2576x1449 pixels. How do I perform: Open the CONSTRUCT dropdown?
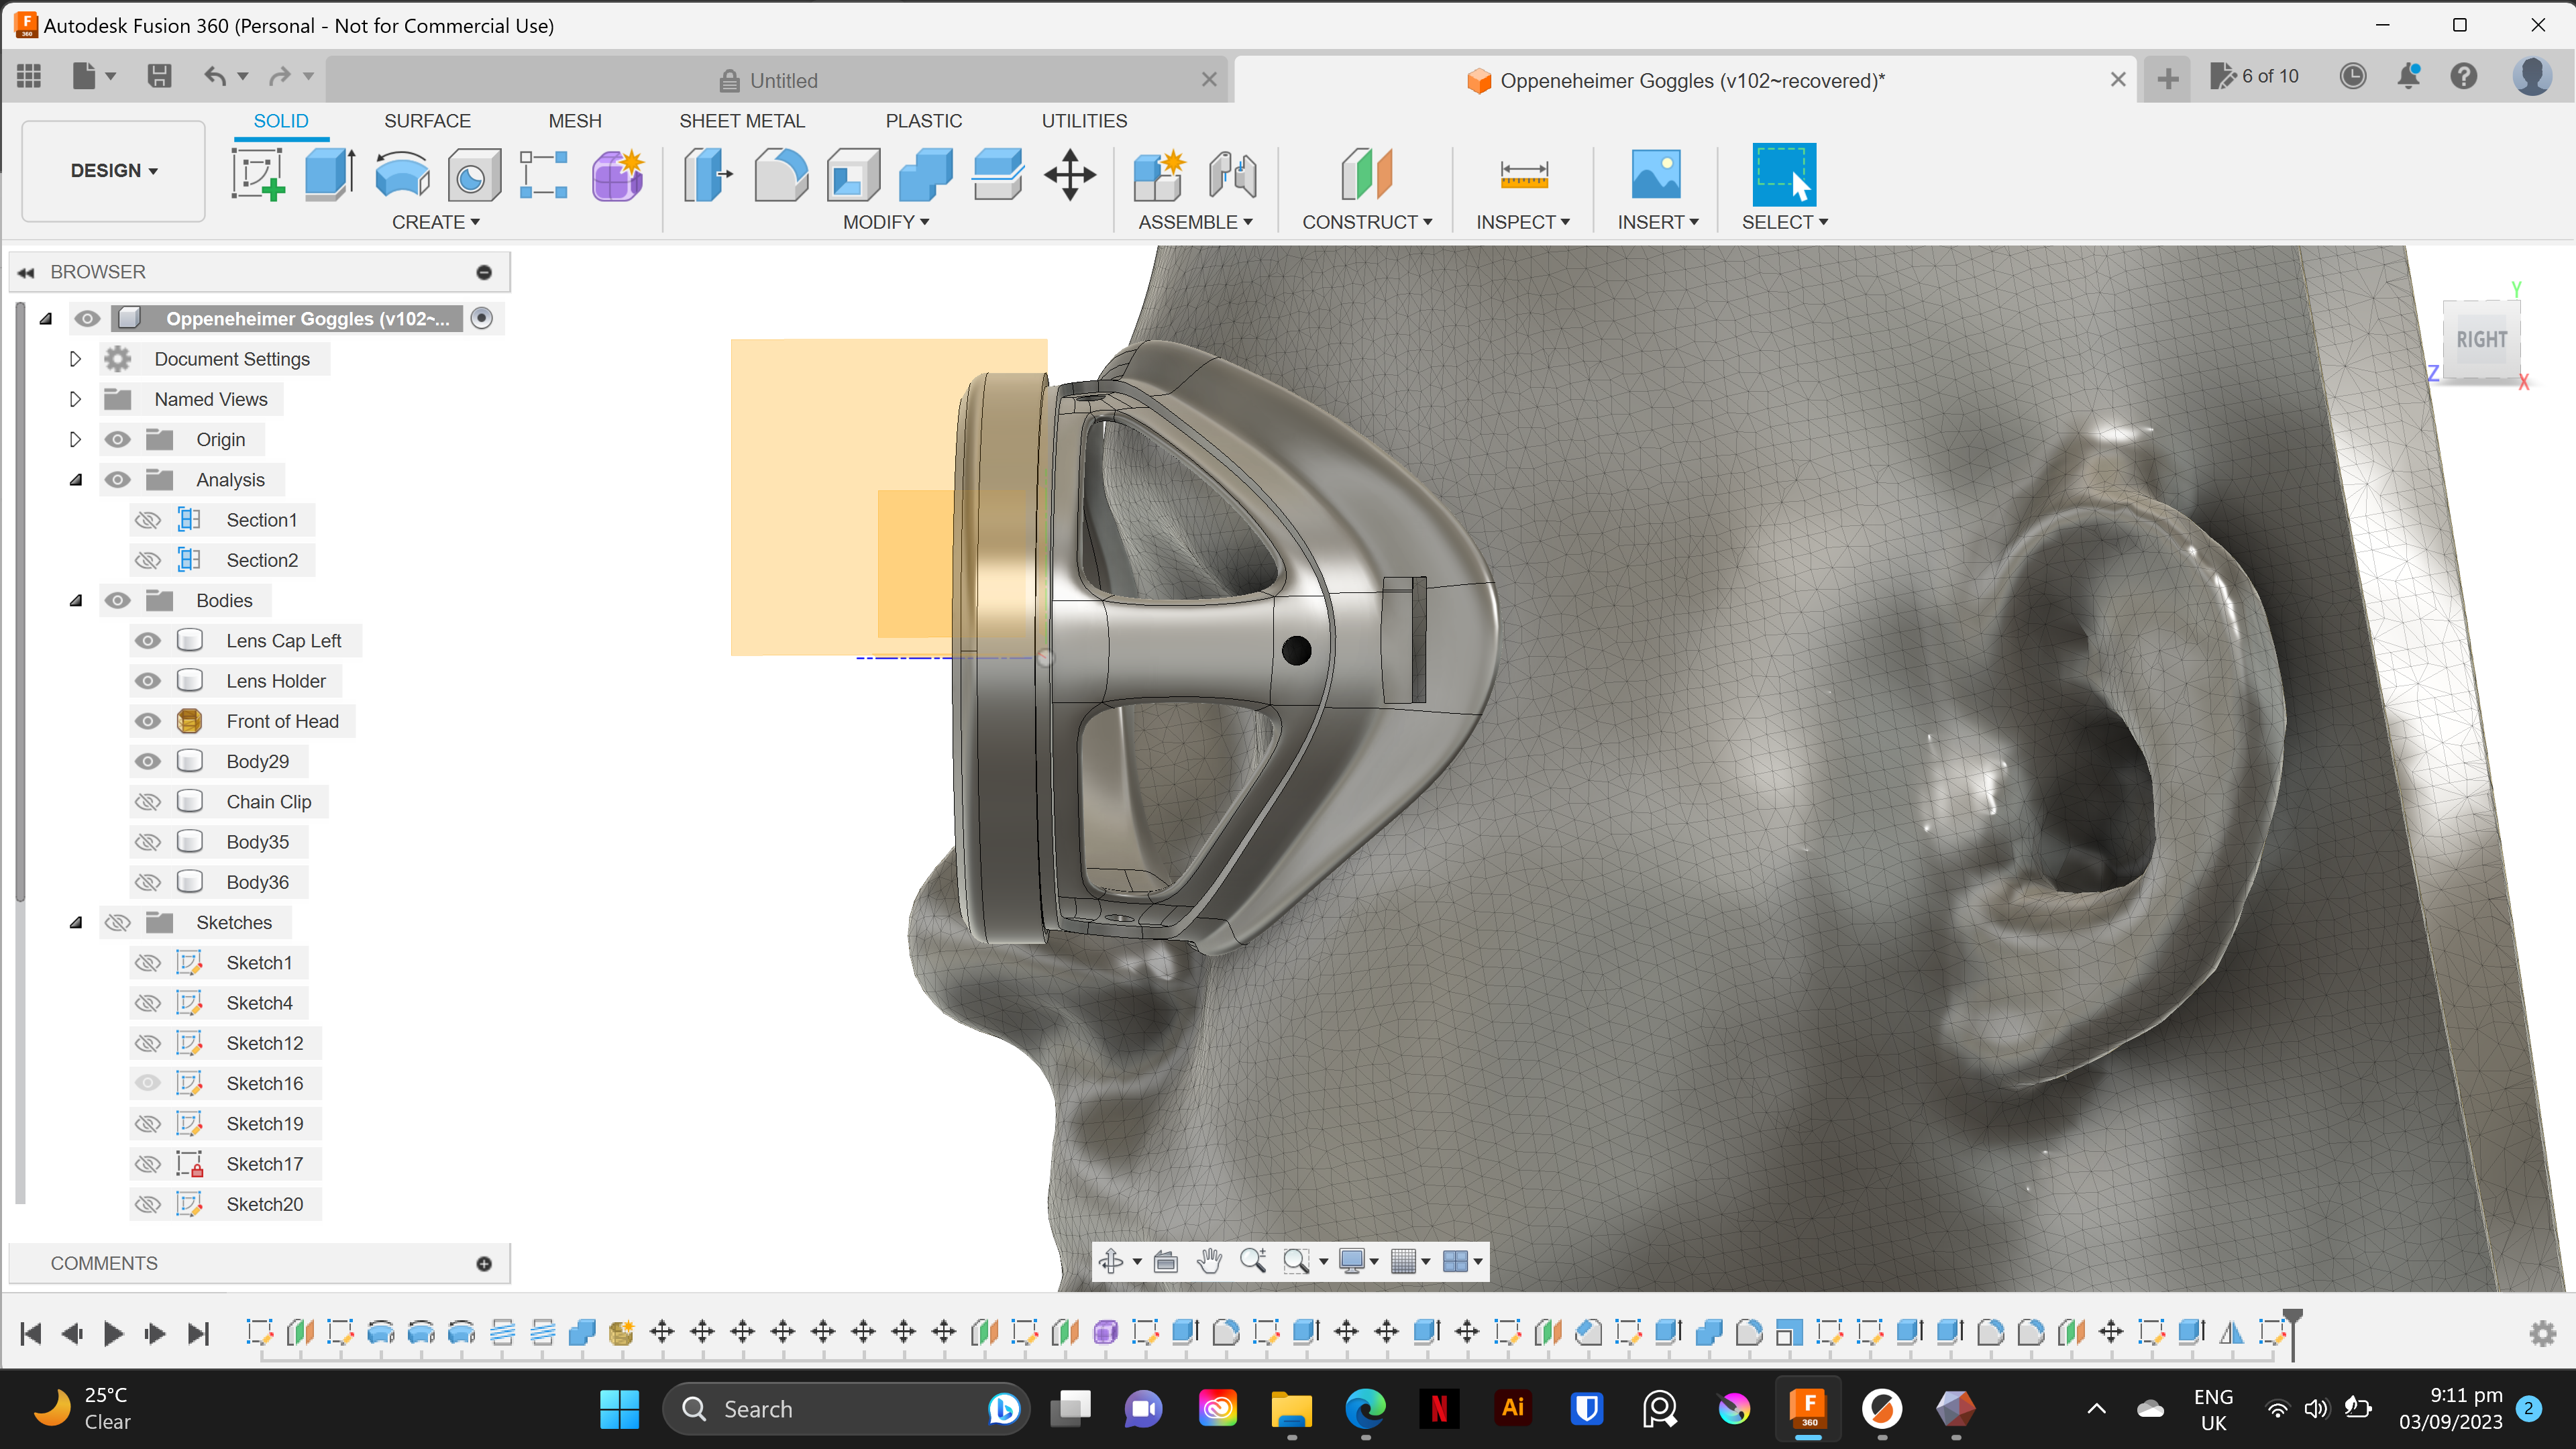(x=1366, y=222)
